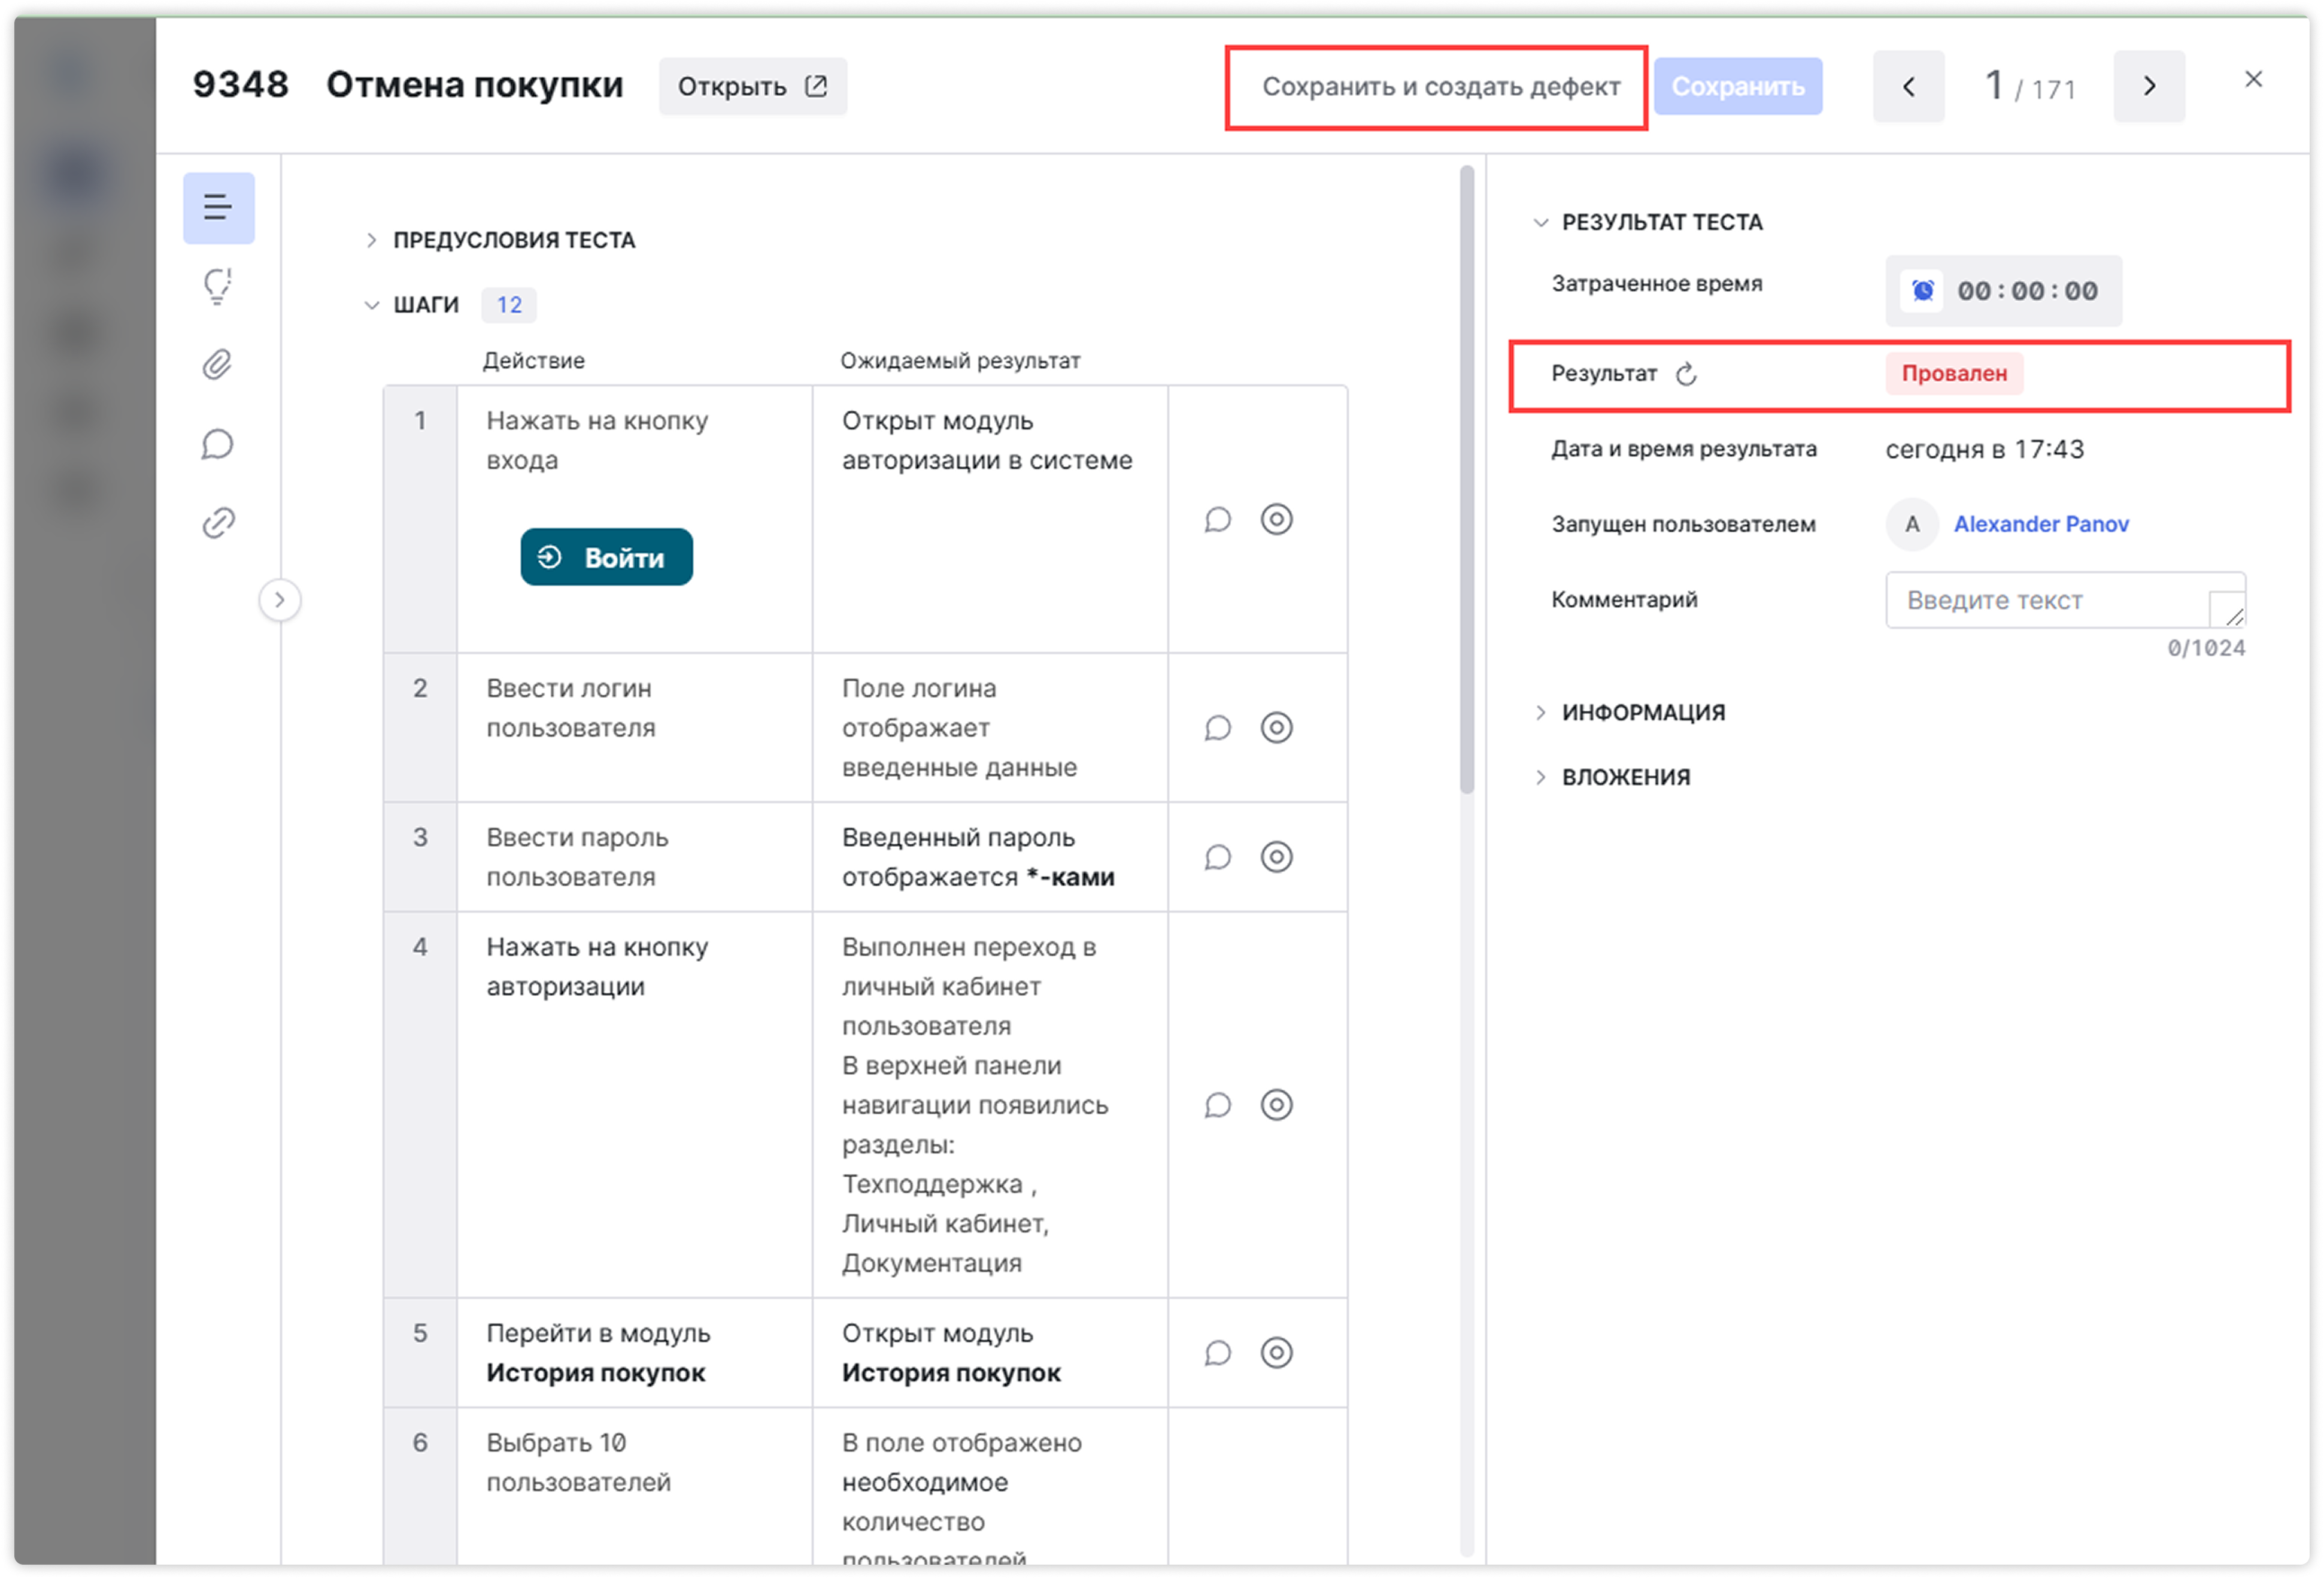2324x1579 pixels.
Task: Expand the ВЛОЖЕНИЯ section
Action: click(1612, 777)
